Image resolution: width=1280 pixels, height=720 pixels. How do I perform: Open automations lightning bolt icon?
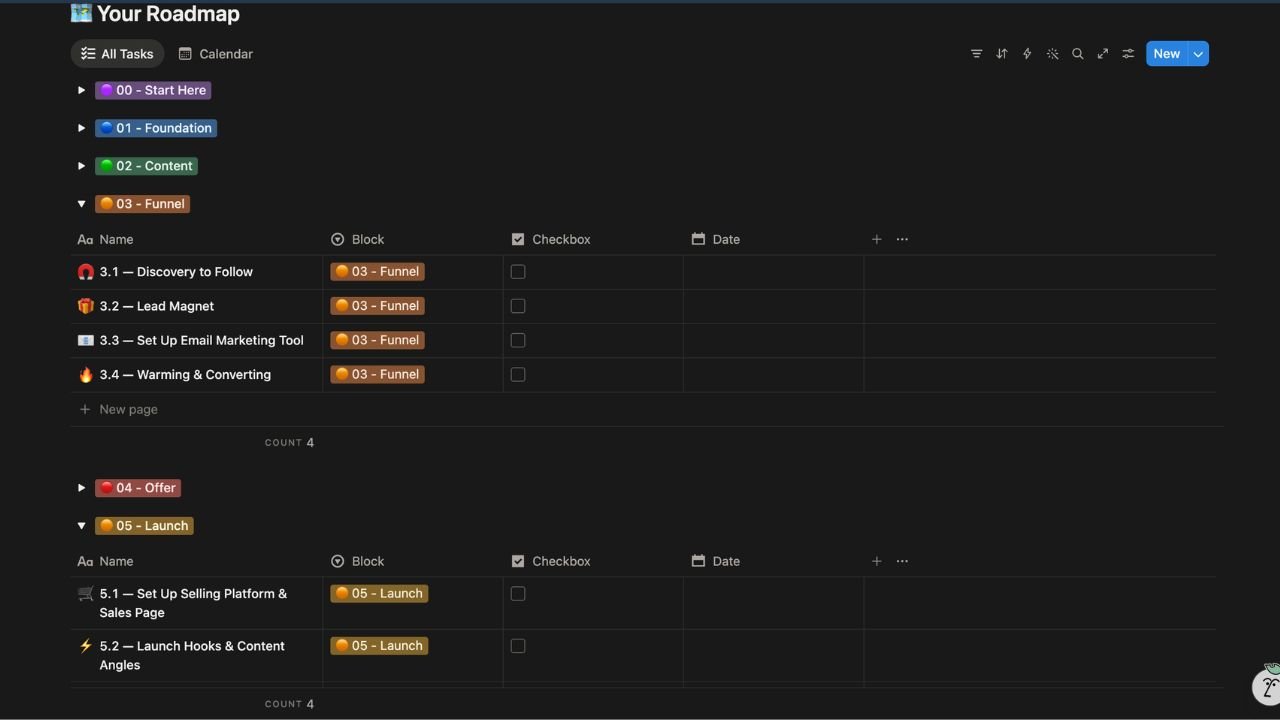1027,54
